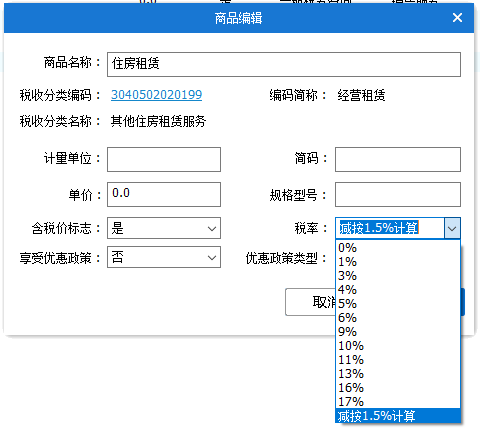Click the 简码 input field
480x431 pixels.
(398, 159)
